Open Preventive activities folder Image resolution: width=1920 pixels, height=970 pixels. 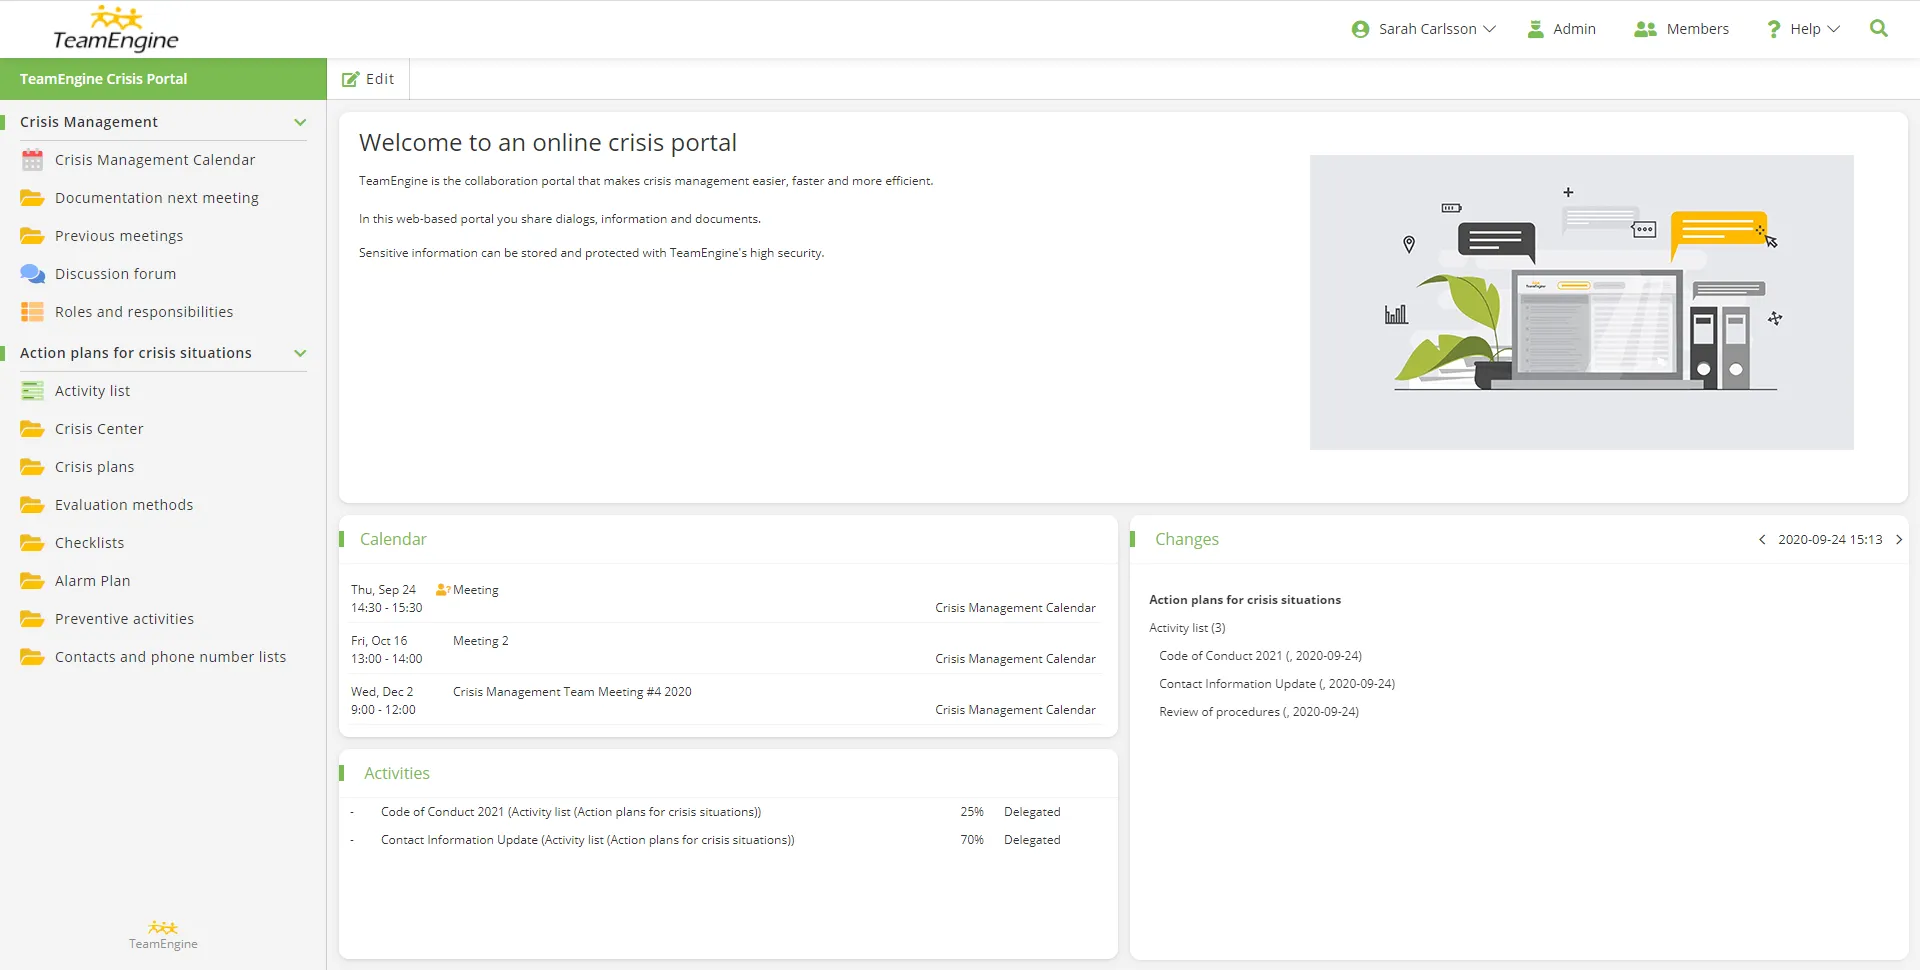tap(124, 619)
